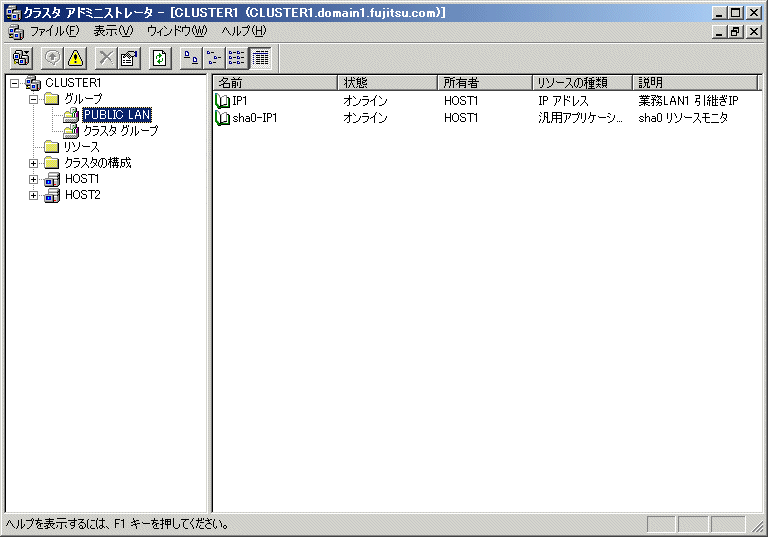Select the リソース folder in tree
768x537 pixels.
click(81, 147)
